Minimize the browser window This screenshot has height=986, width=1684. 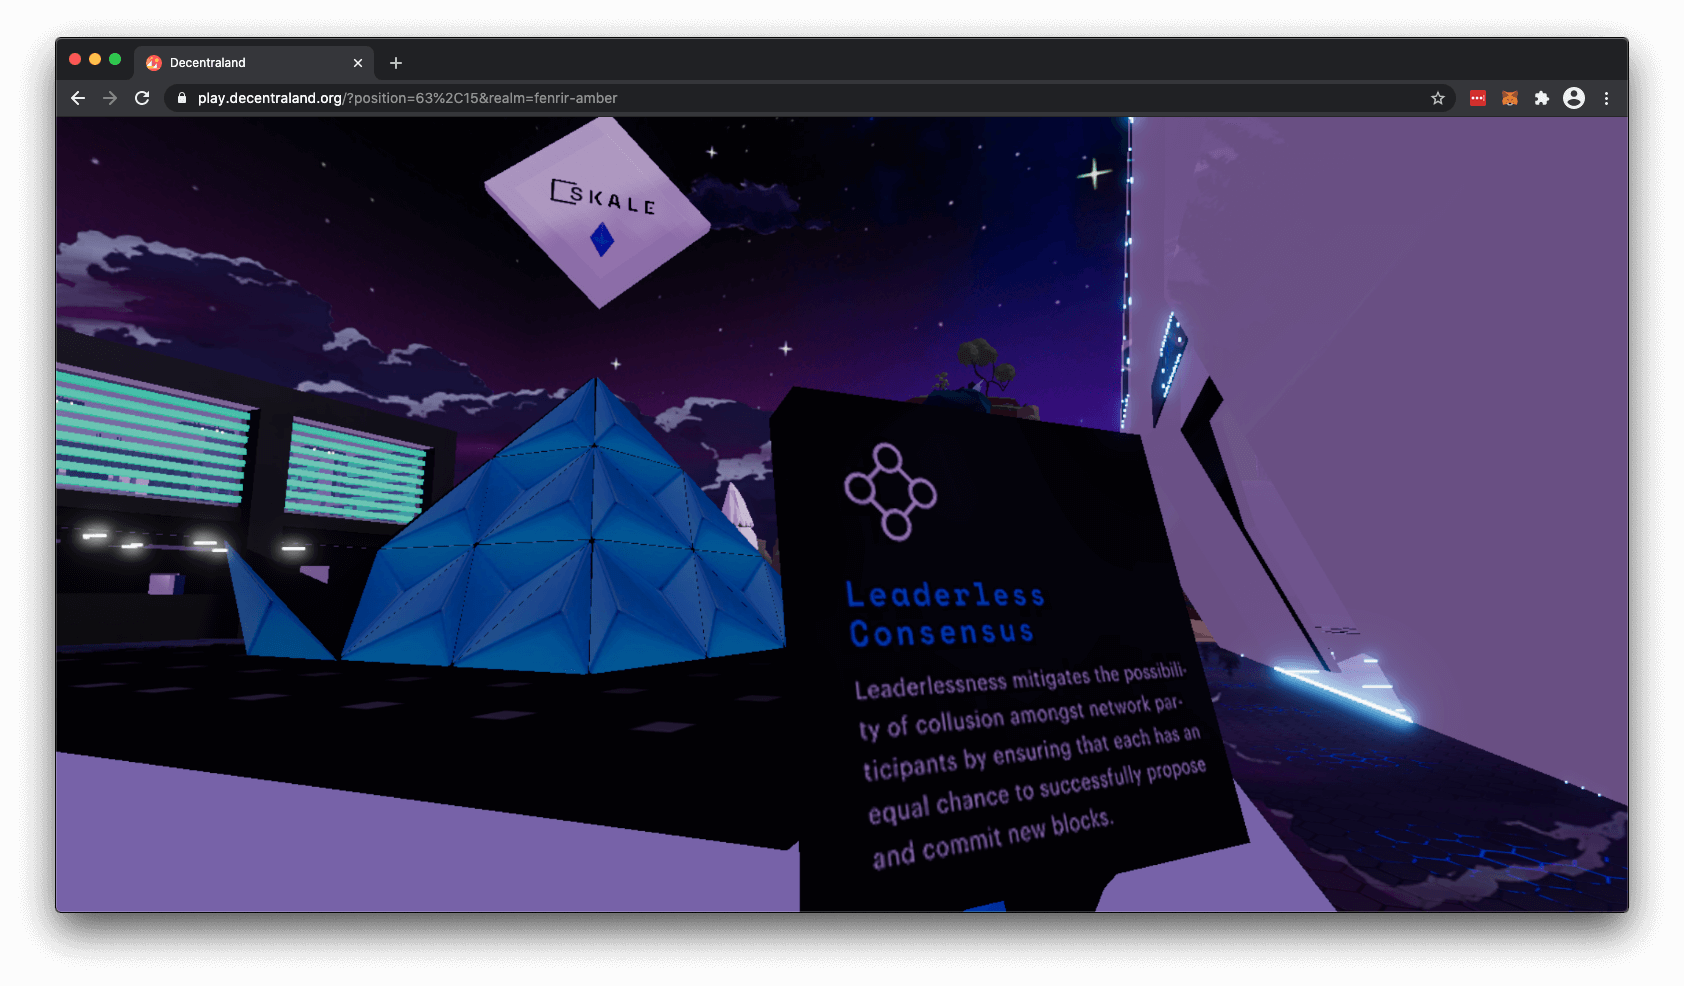pyautogui.click(x=95, y=60)
